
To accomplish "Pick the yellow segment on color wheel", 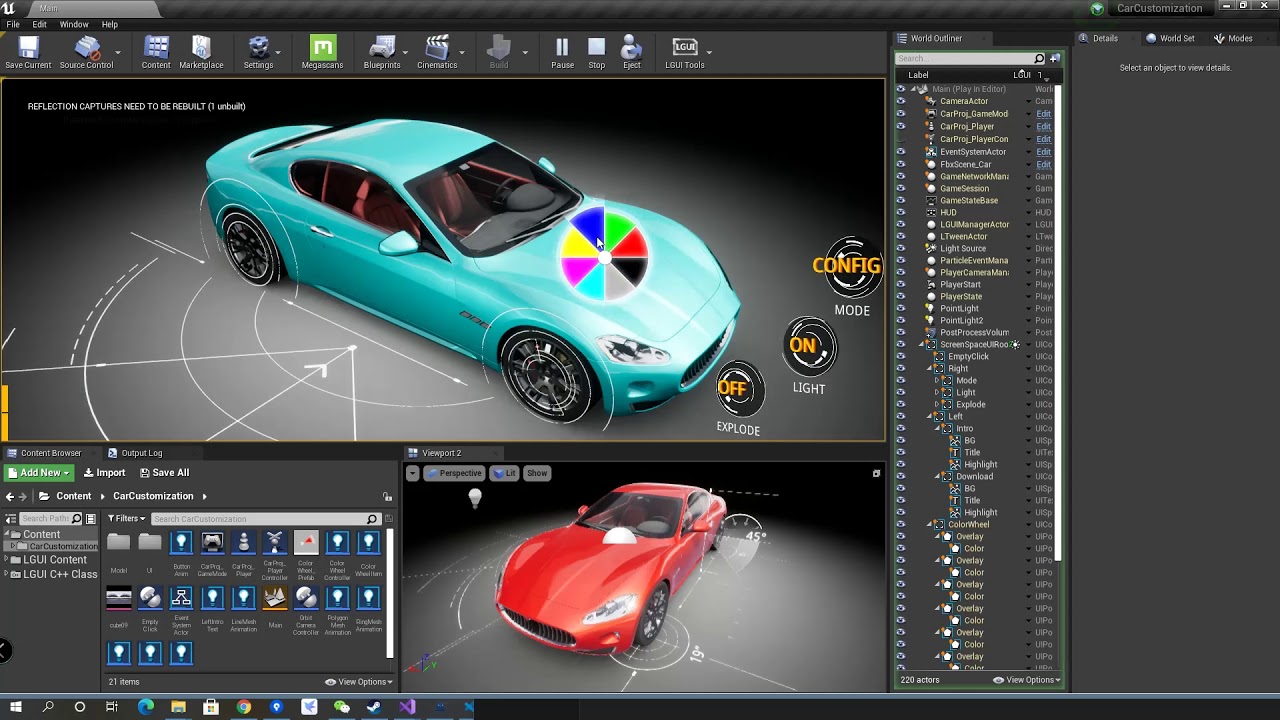I will click(578, 244).
